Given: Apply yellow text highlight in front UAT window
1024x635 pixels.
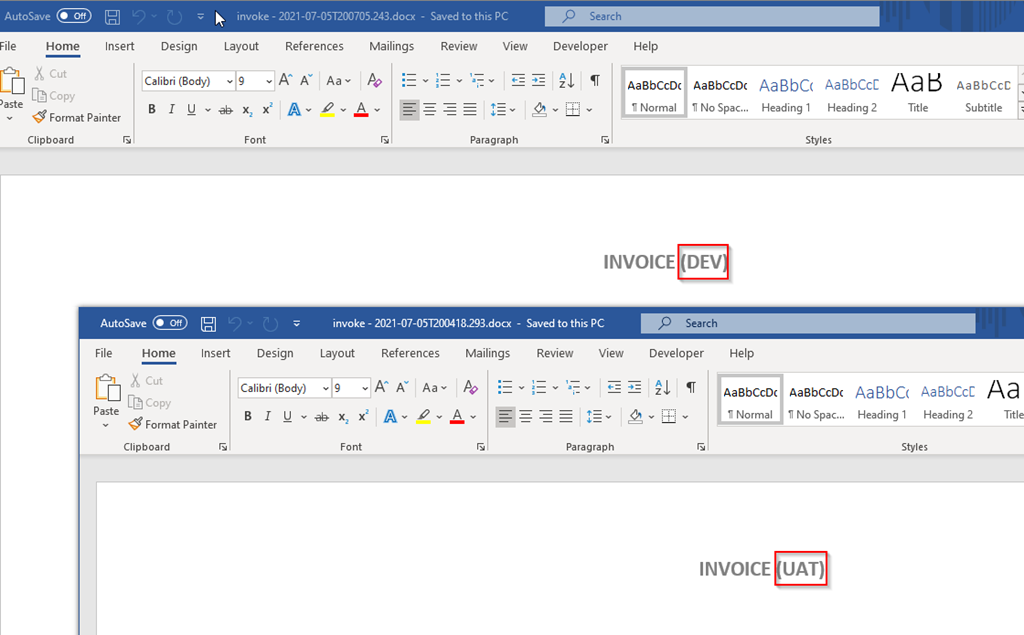Looking at the screenshot, I should tap(423, 416).
